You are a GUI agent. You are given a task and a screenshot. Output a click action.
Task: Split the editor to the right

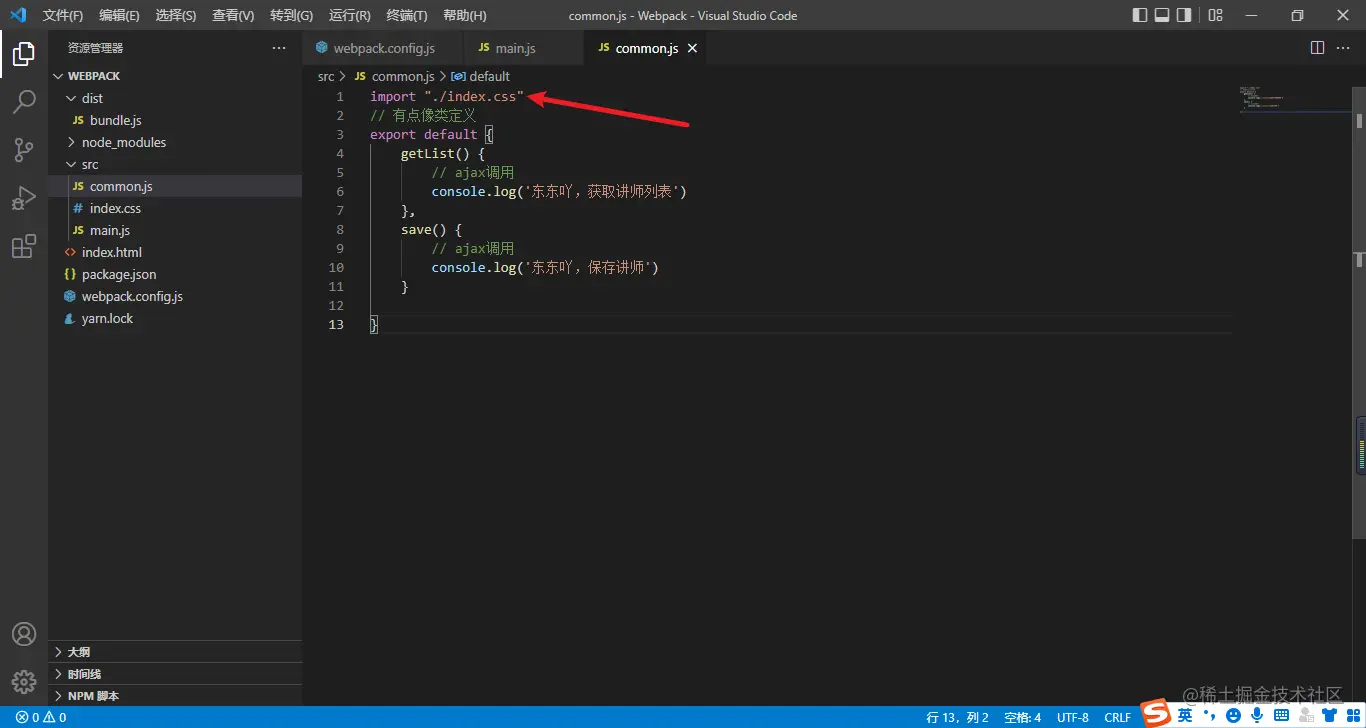coord(1317,48)
